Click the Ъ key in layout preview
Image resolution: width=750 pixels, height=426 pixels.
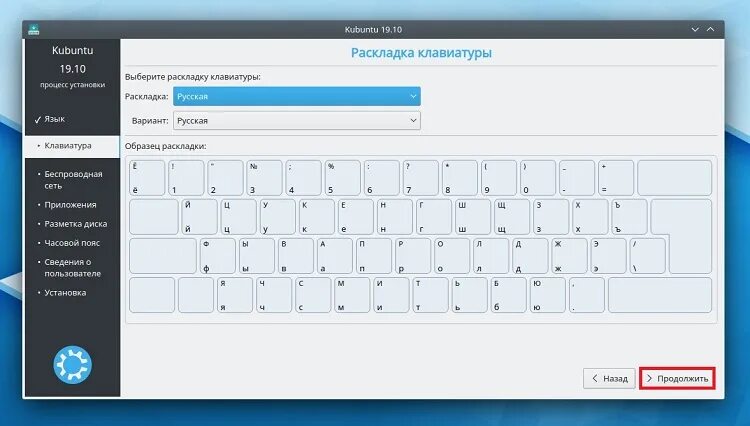(x=629, y=217)
